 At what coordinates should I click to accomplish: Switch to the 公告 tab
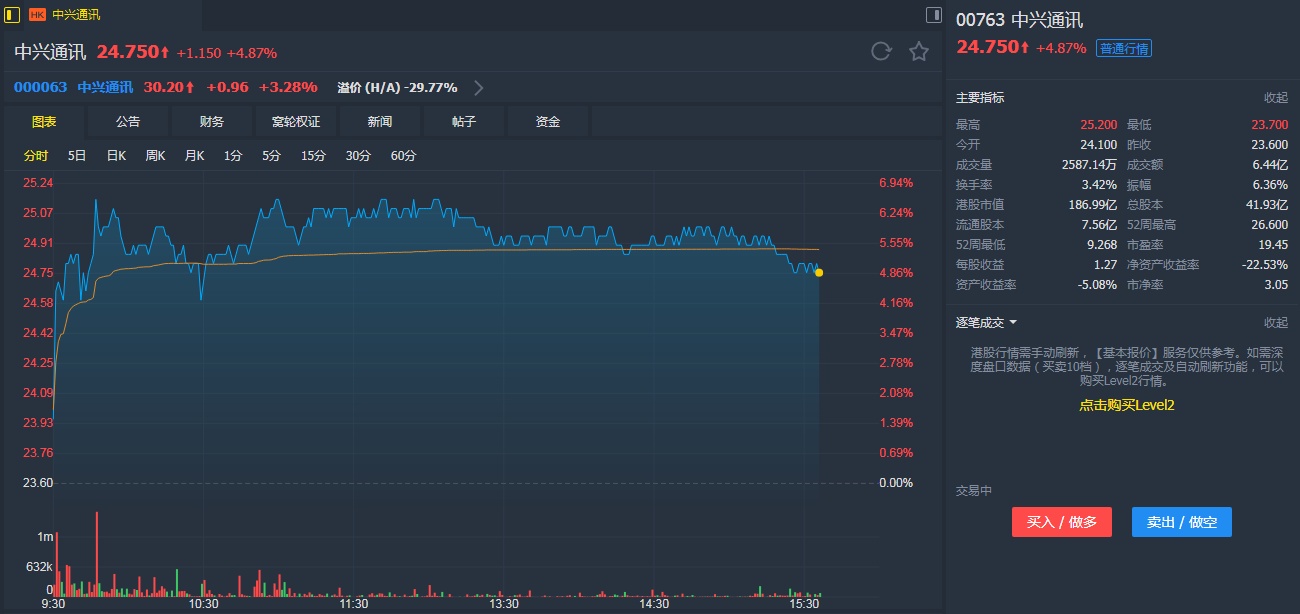point(128,122)
